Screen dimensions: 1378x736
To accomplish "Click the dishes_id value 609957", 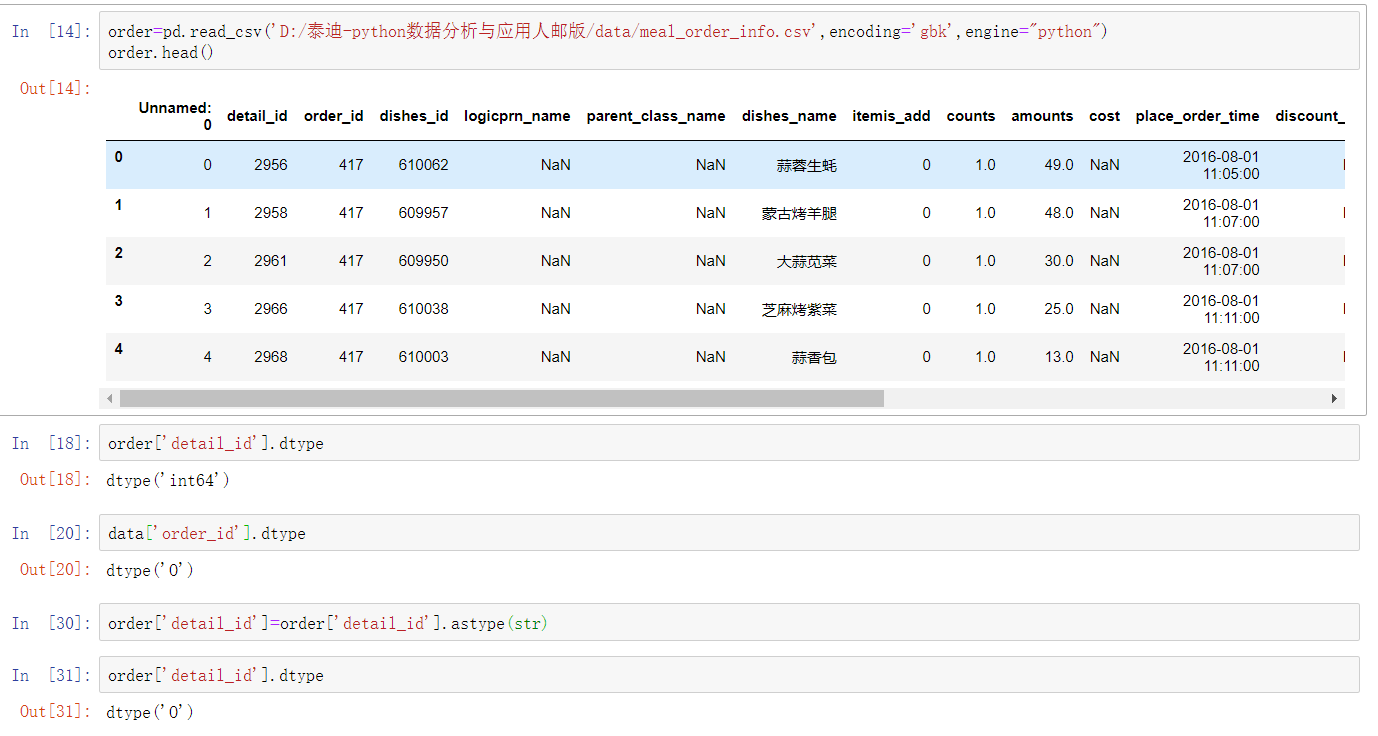I will (x=424, y=213).
